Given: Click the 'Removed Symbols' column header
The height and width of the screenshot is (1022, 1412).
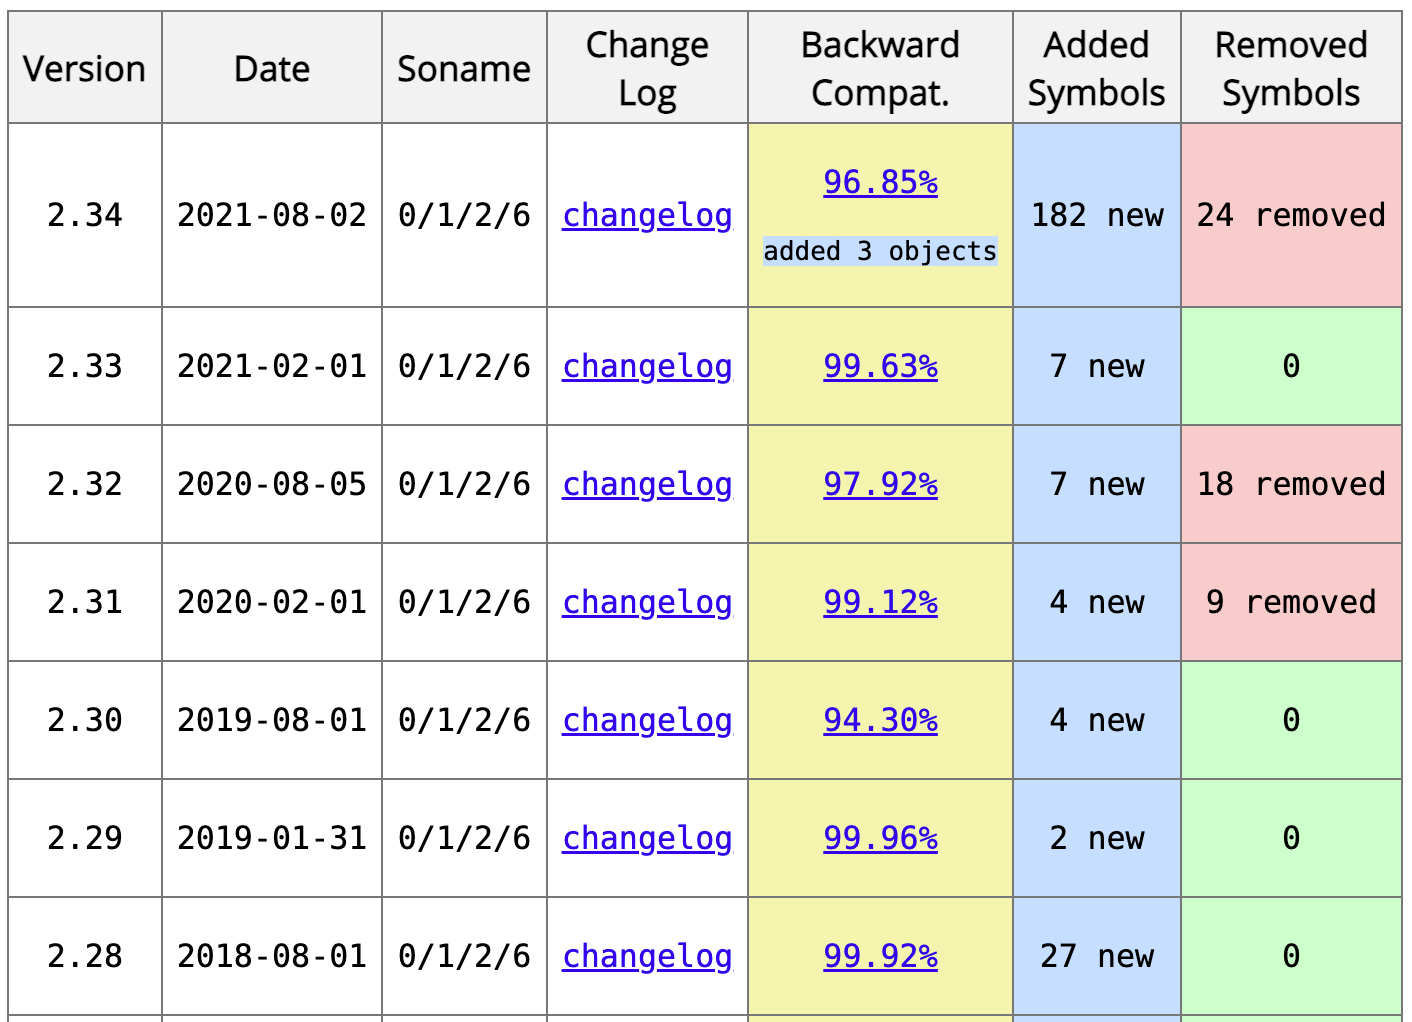Looking at the screenshot, I should [1291, 68].
